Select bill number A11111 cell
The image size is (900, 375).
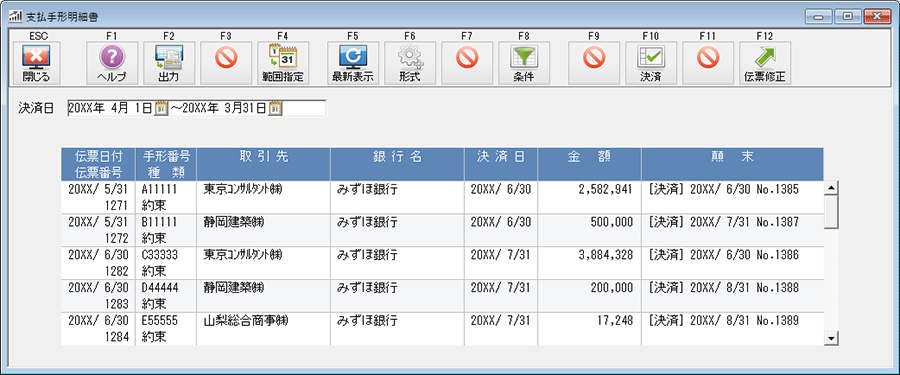(x=160, y=190)
